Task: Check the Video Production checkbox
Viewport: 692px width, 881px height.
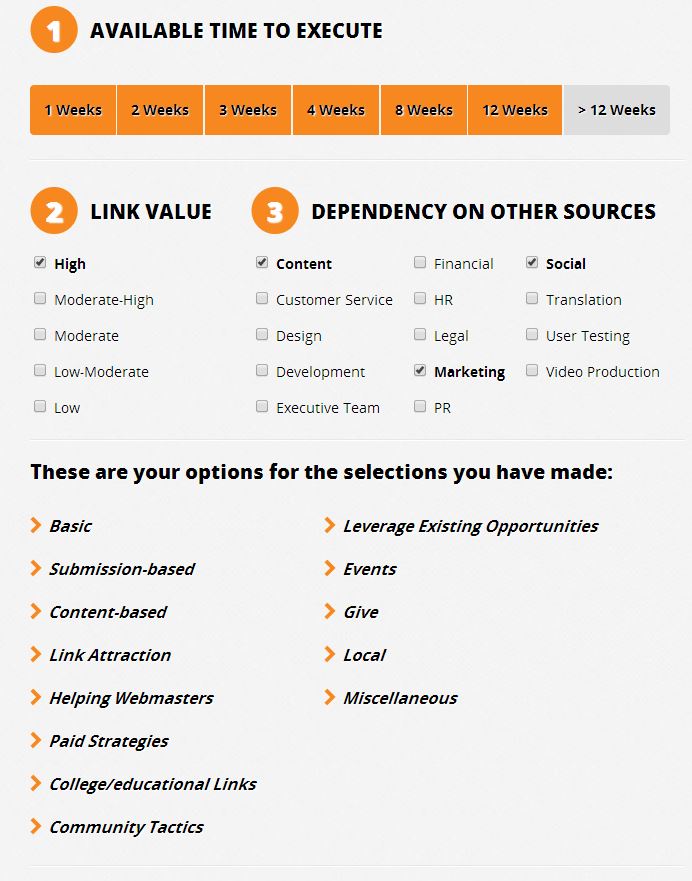Action: point(532,370)
